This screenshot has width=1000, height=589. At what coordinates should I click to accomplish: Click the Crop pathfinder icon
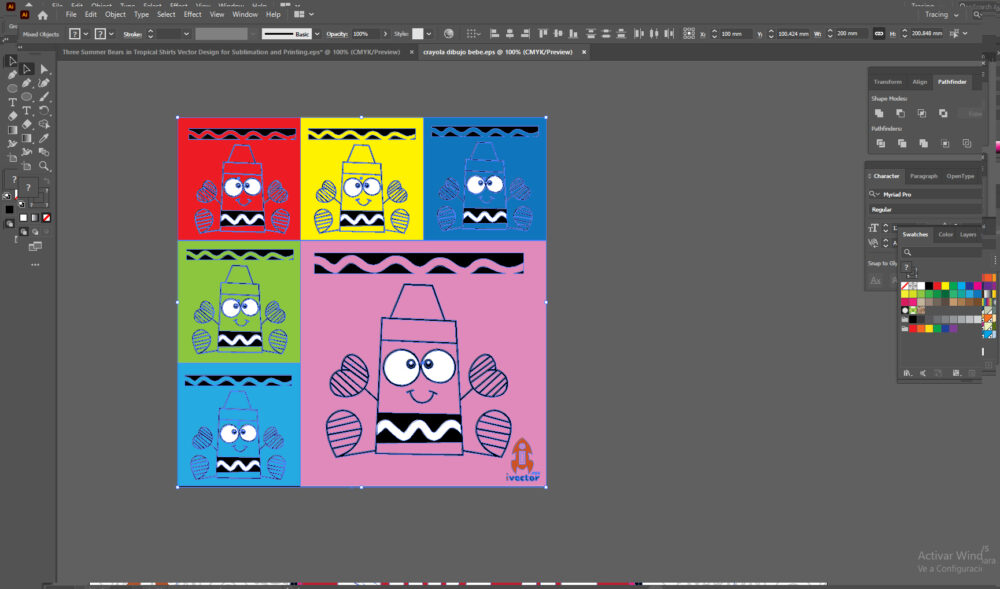coord(945,143)
